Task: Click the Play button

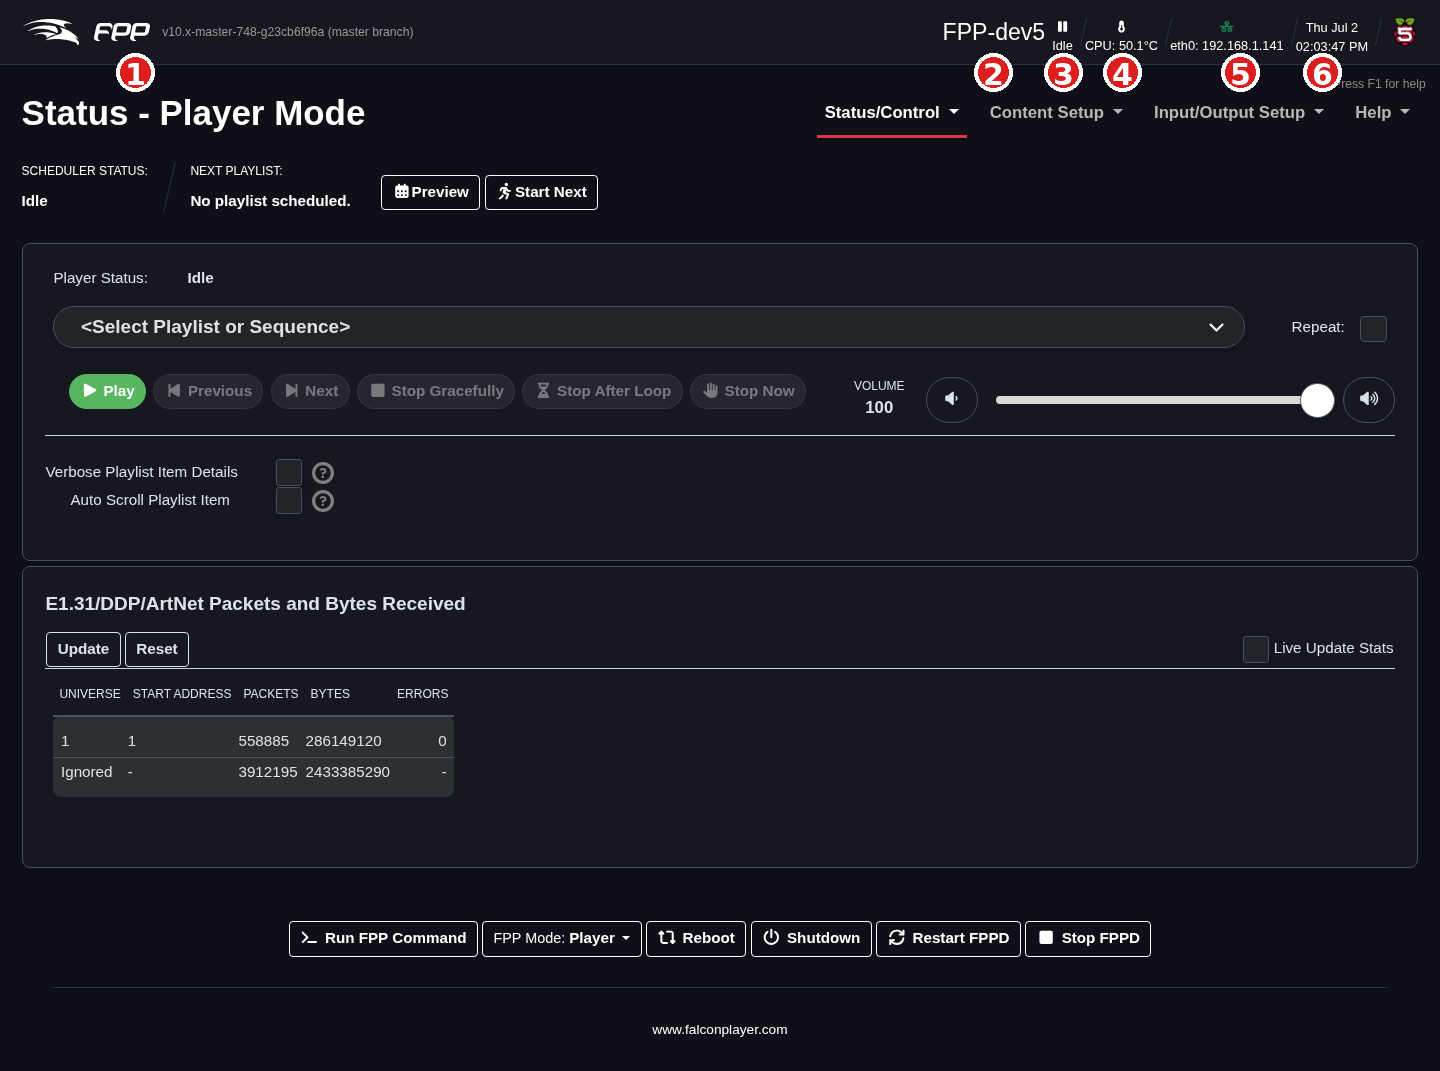Action: click(x=107, y=391)
